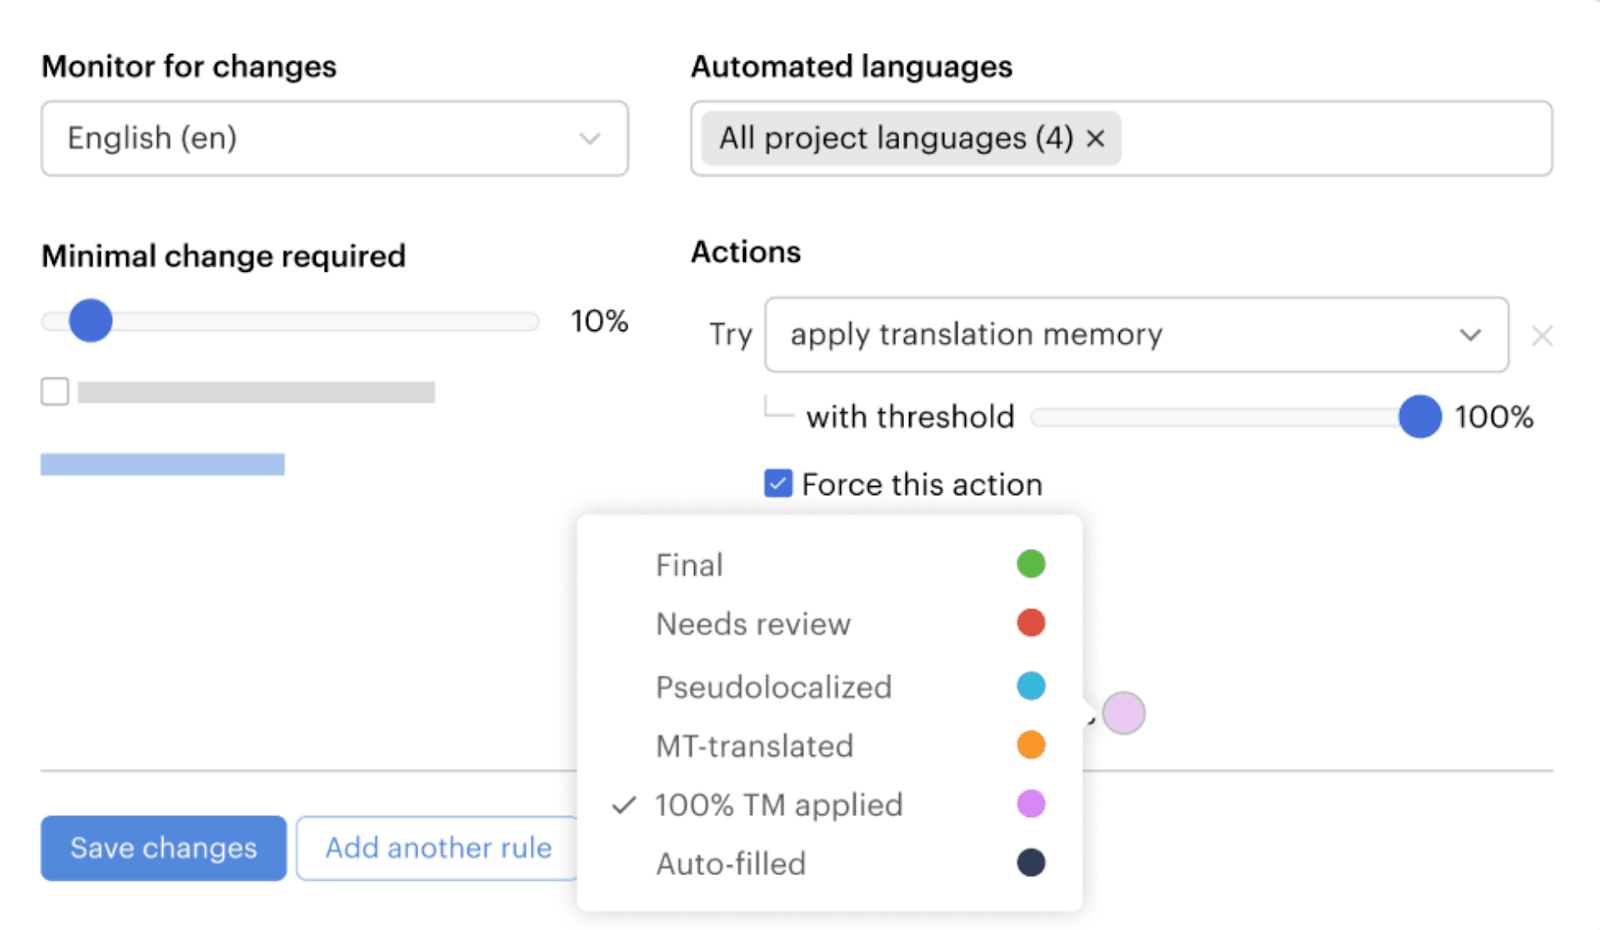Viewport: 1600px width, 930px height.
Task: Select Final from the status menu
Action: (690, 565)
